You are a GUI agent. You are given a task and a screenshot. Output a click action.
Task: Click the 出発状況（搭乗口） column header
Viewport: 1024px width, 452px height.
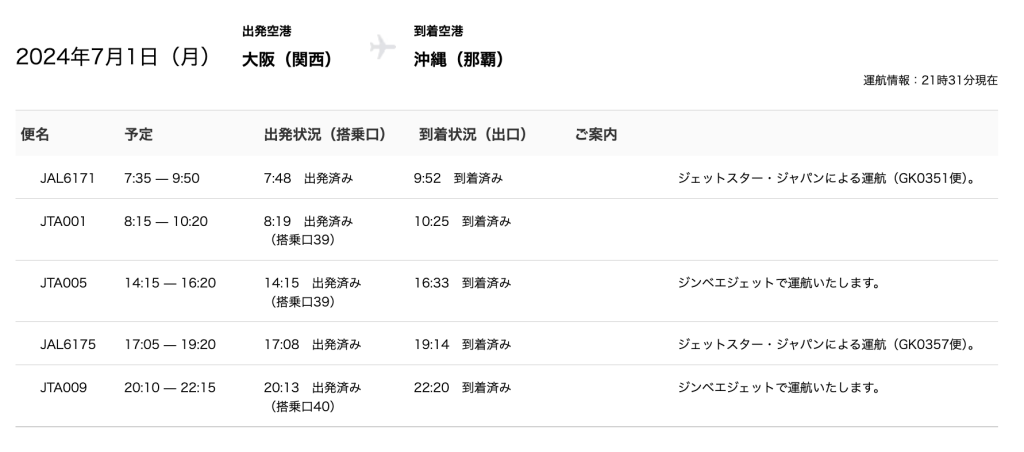point(325,134)
